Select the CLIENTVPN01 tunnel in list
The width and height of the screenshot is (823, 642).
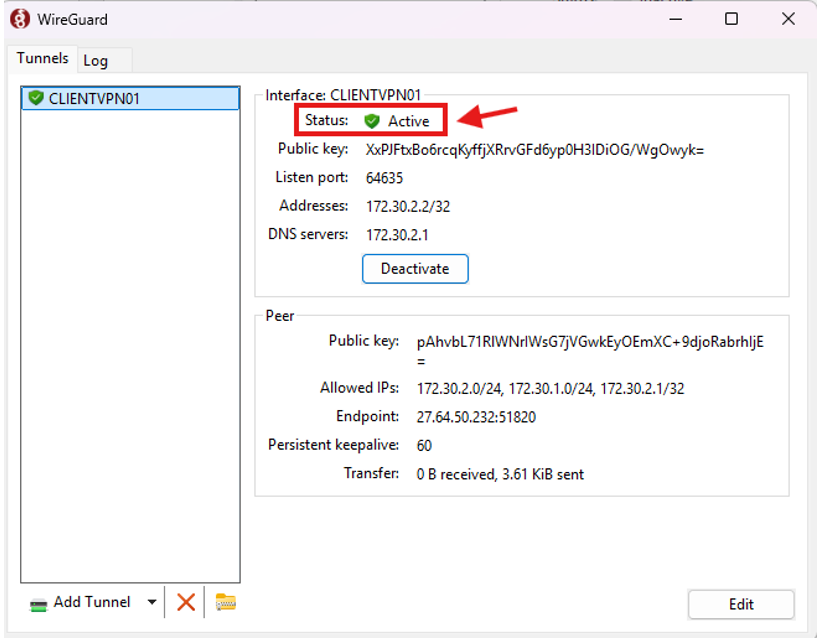130,99
